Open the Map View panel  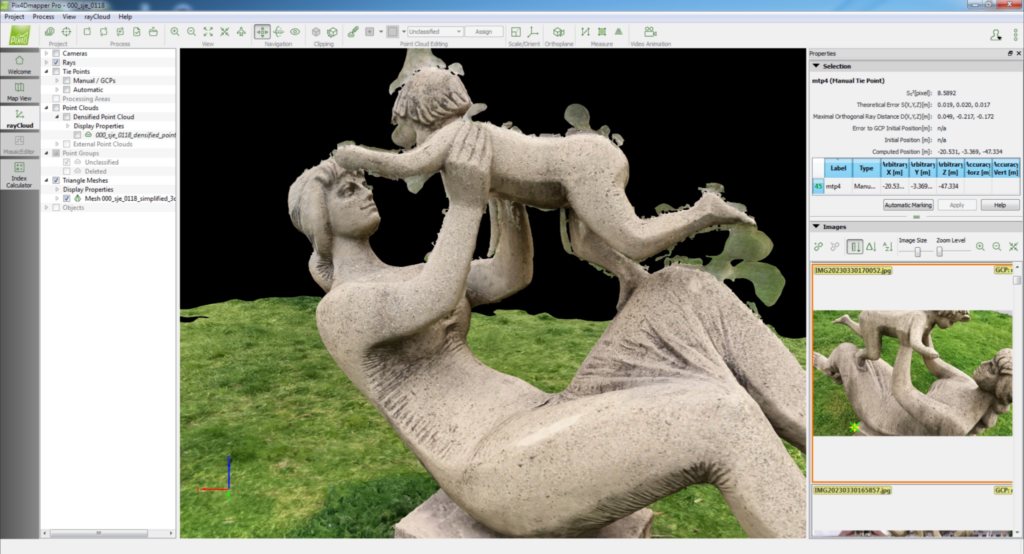coord(19,91)
